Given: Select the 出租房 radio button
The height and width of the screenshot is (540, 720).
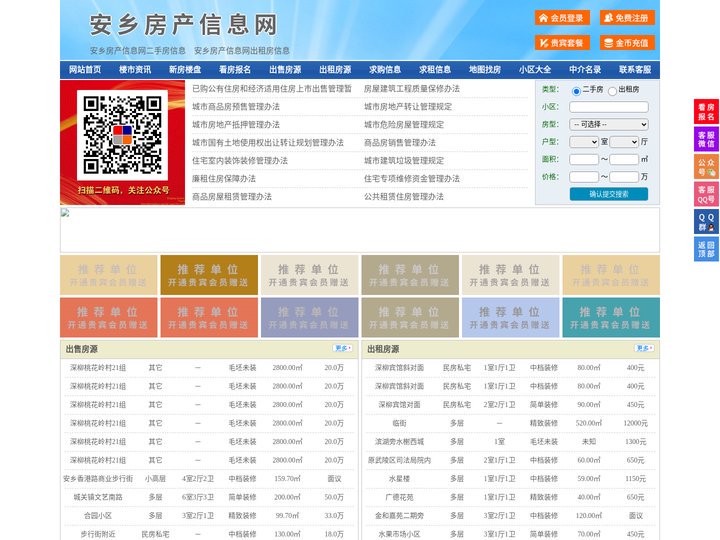Looking at the screenshot, I should coord(612,91).
